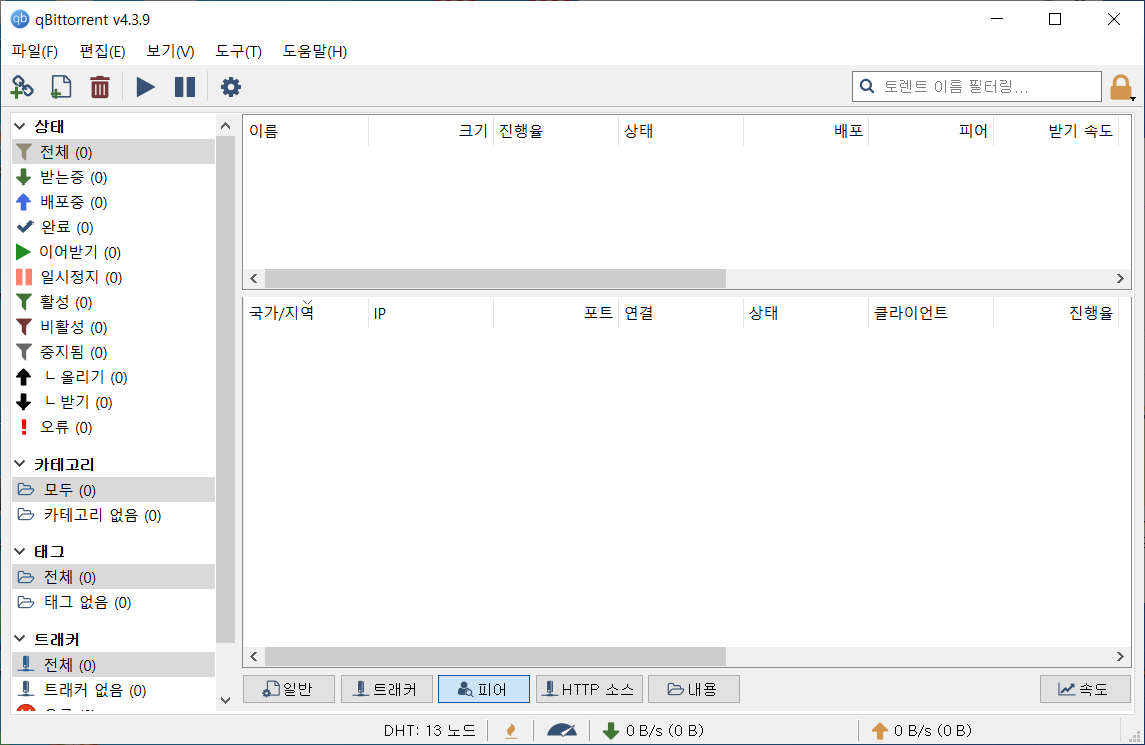Open the 편집(E) menu
This screenshot has height=745, width=1145.
point(102,51)
